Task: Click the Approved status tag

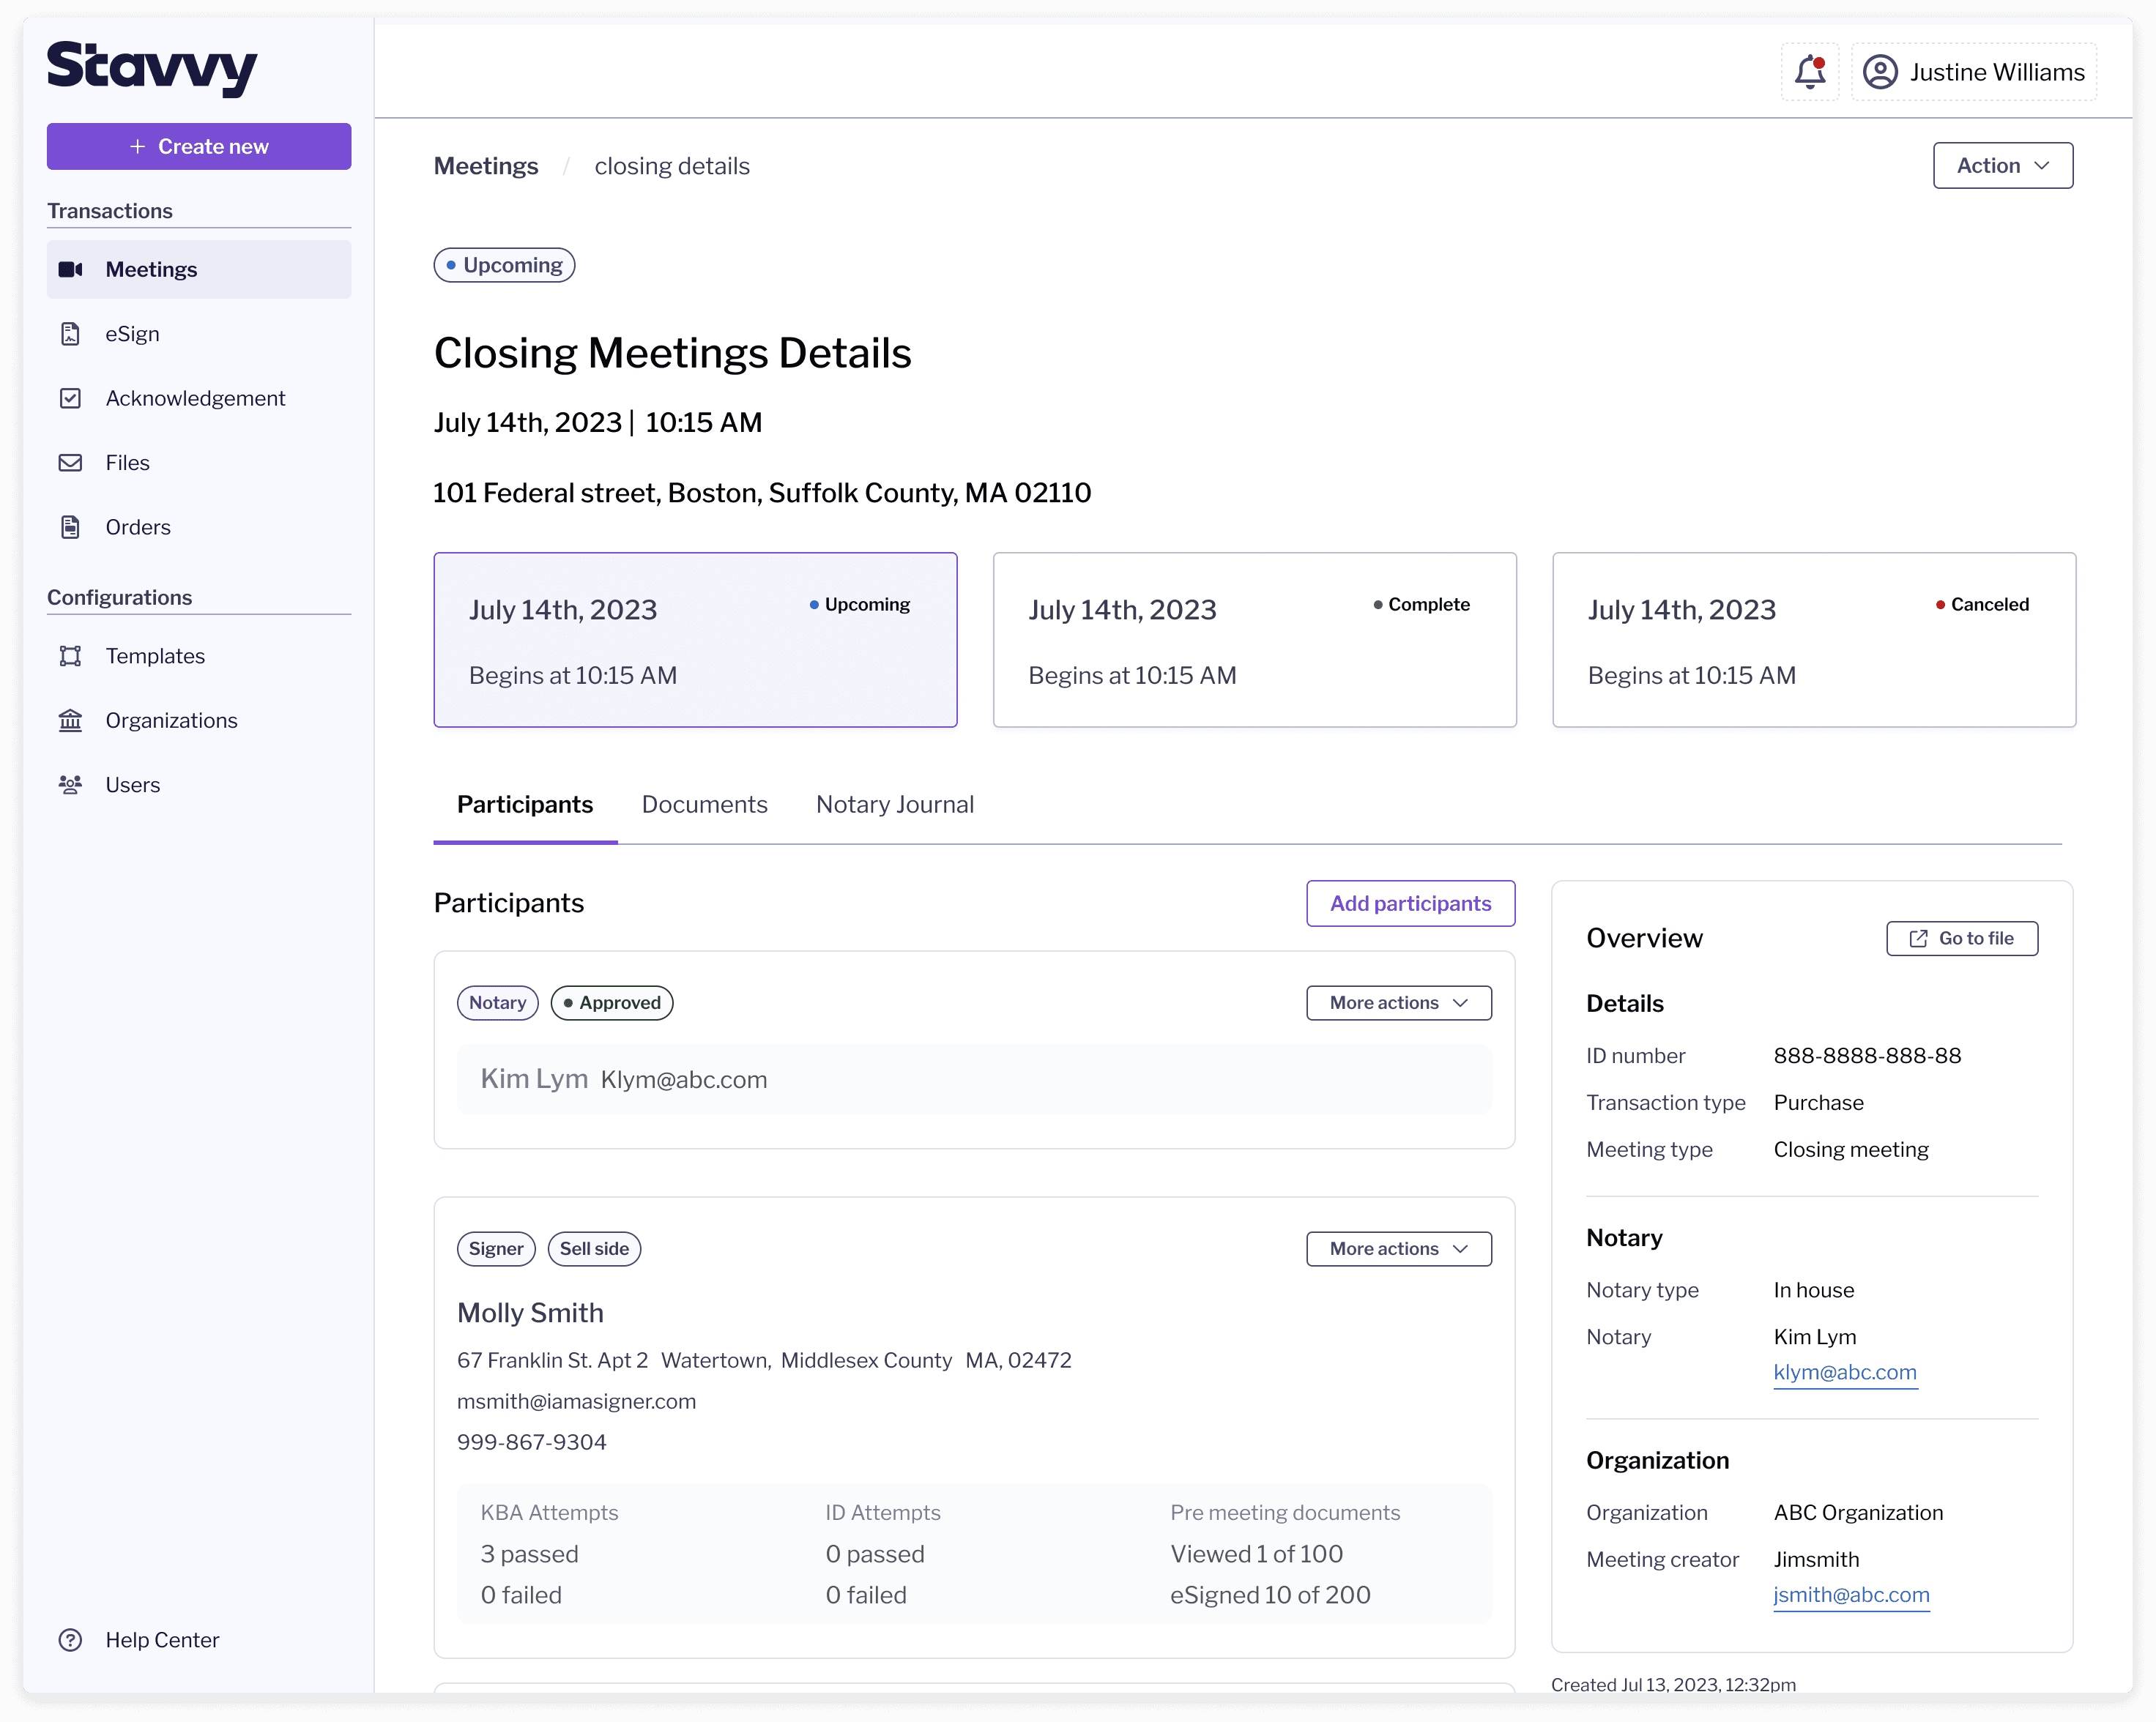Action: tap(611, 1002)
